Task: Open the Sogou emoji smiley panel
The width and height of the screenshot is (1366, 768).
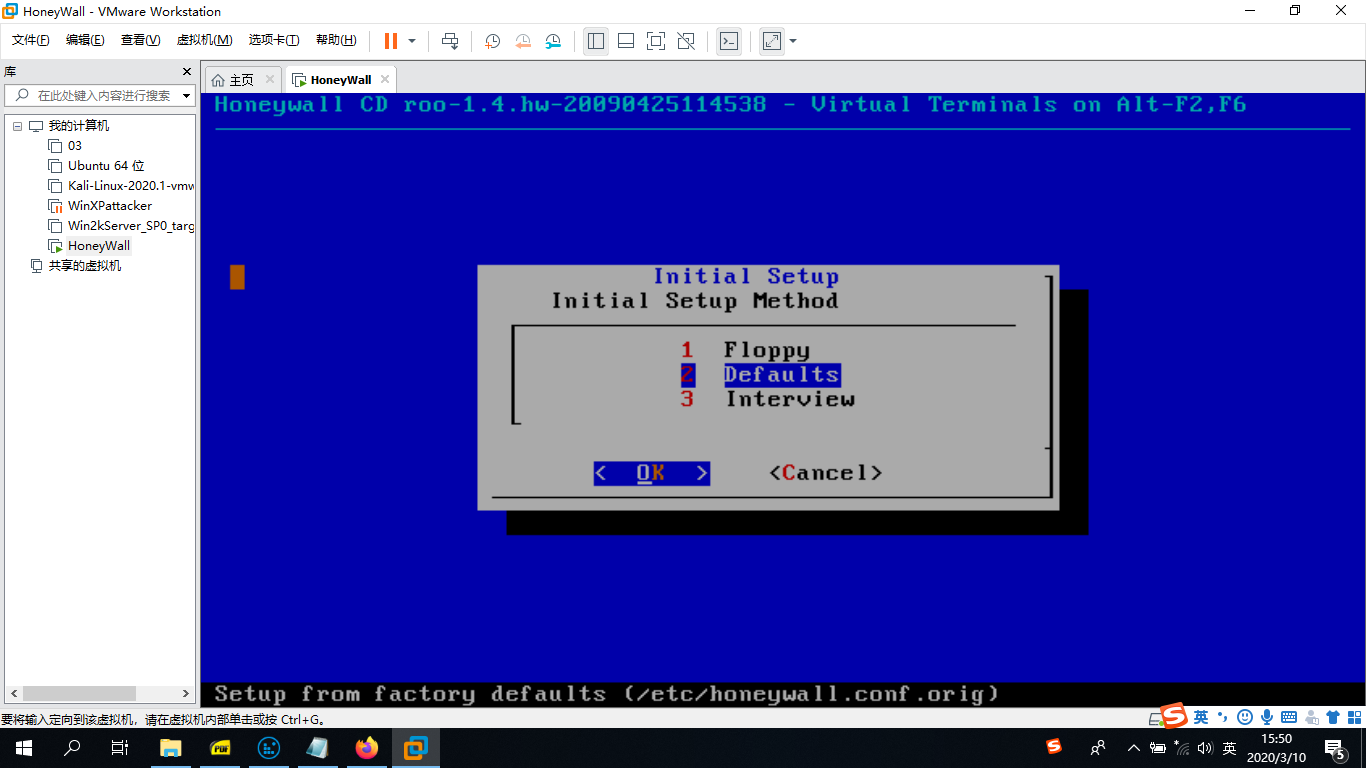Action: click(1245, 717)
